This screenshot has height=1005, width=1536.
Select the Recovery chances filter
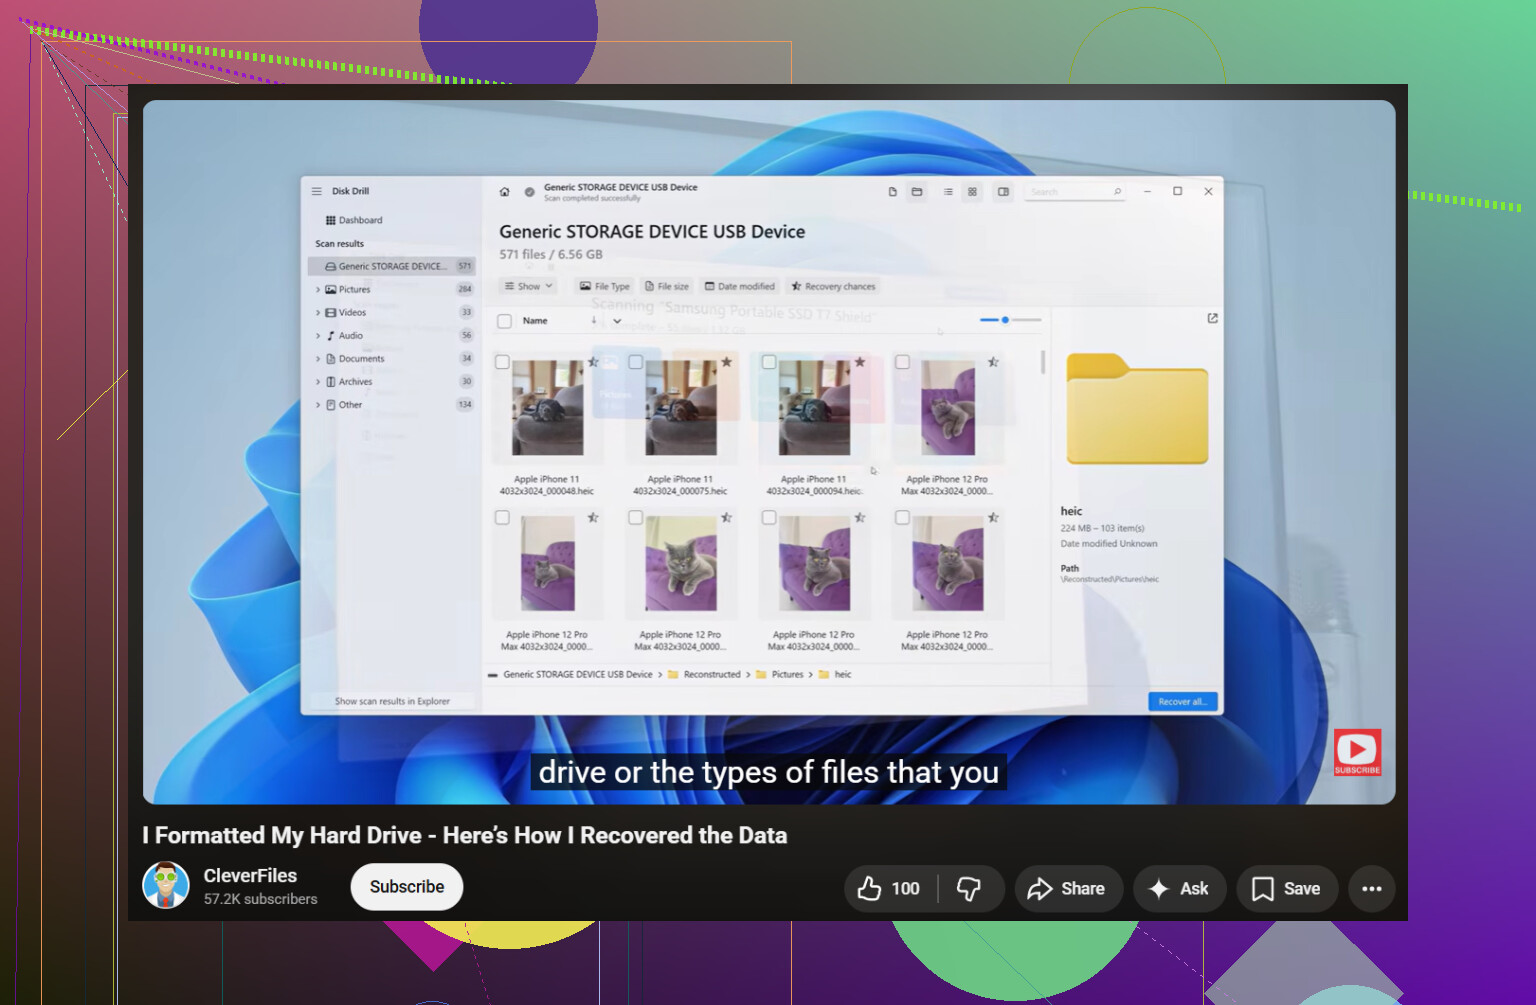click(833, 286)
